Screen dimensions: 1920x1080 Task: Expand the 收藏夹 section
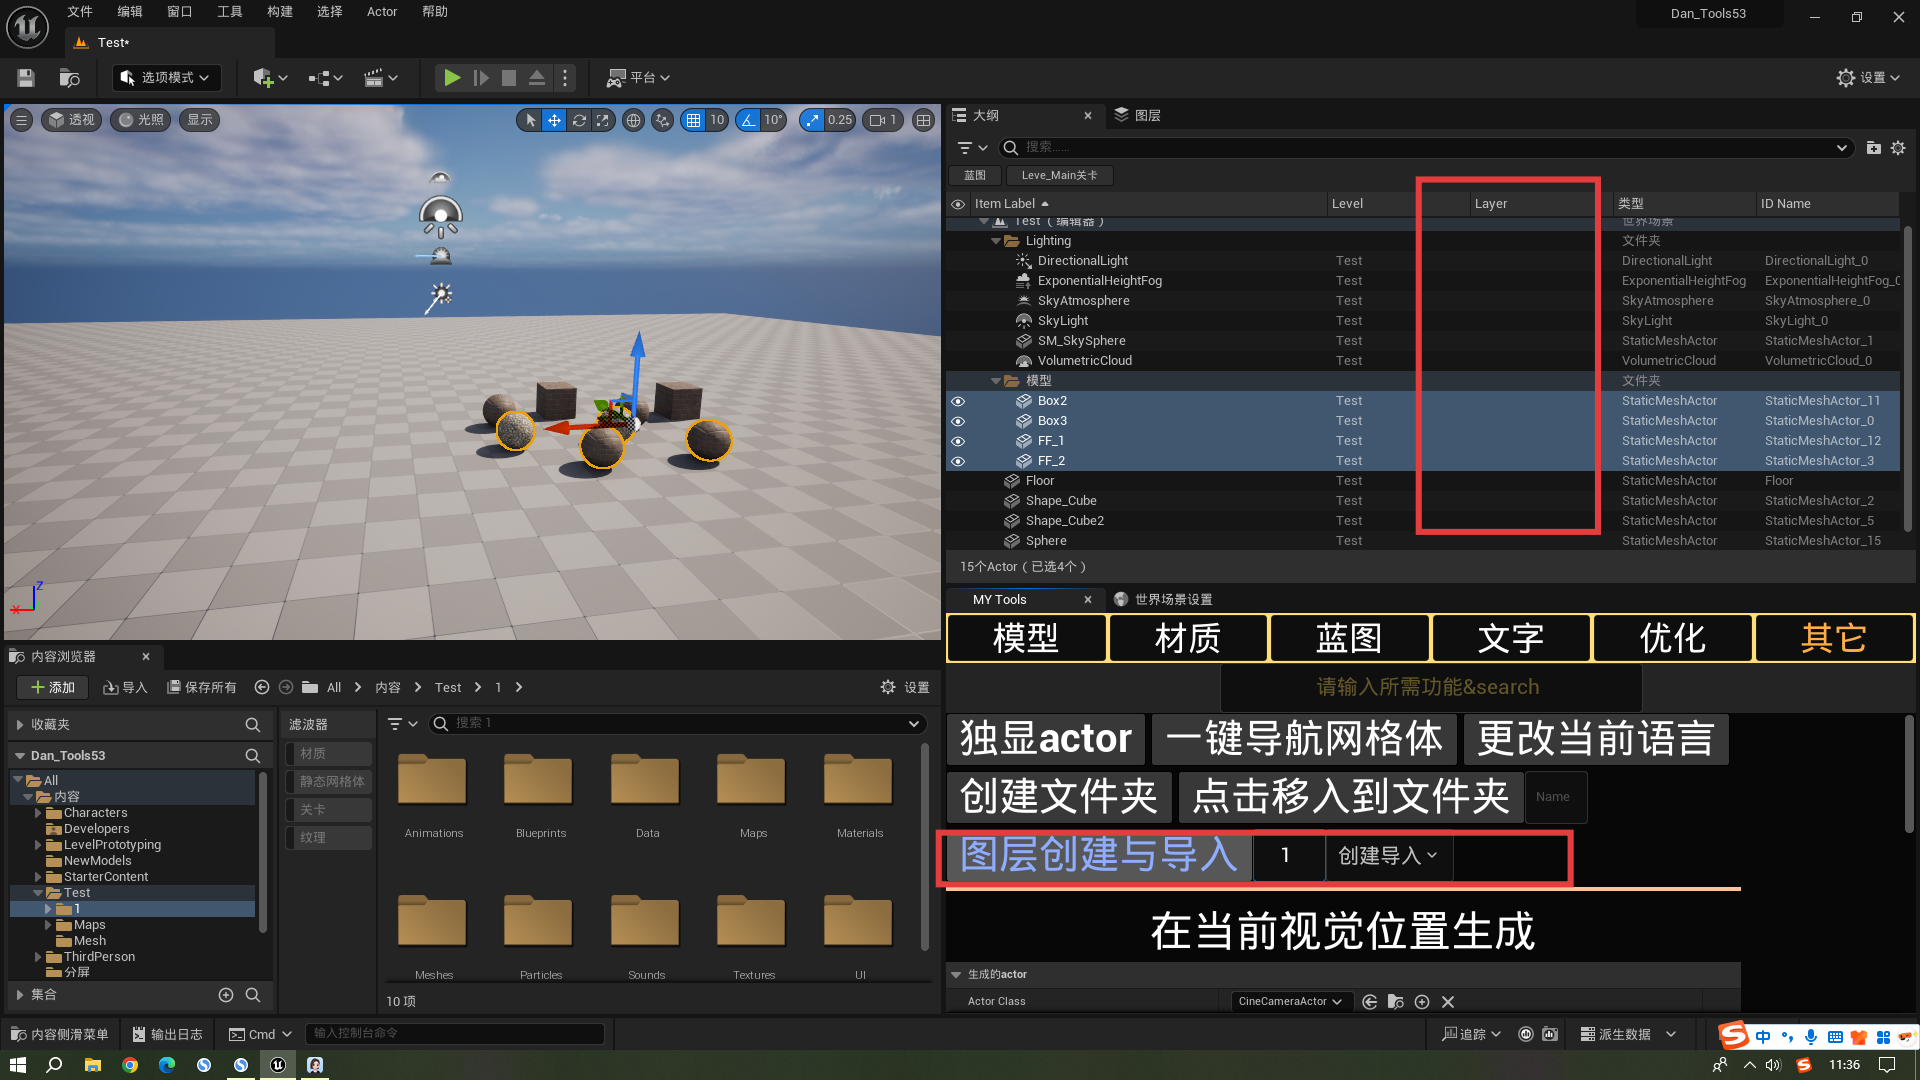[x=20, y=725]
